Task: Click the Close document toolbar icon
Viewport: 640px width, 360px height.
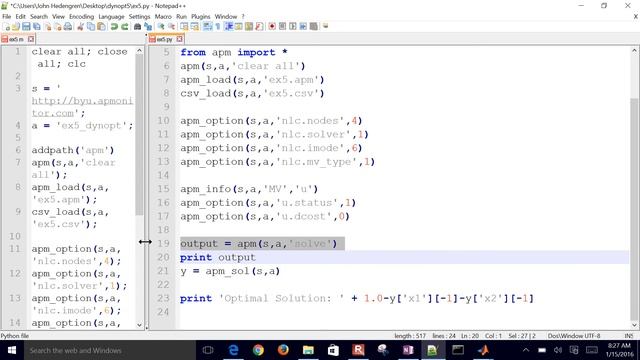Action: pyautogui.click(x=47, y=27)
